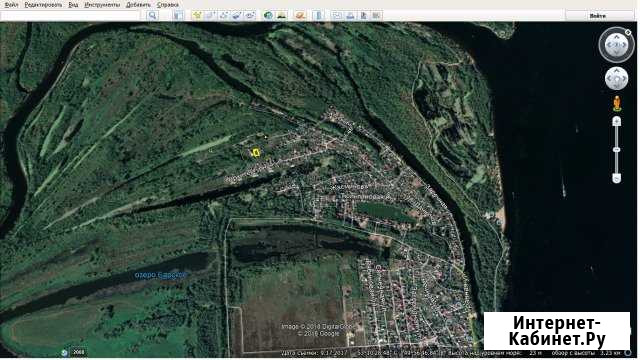Open the planet switcher icon
The image size is (640, 360).
point(300,16)
